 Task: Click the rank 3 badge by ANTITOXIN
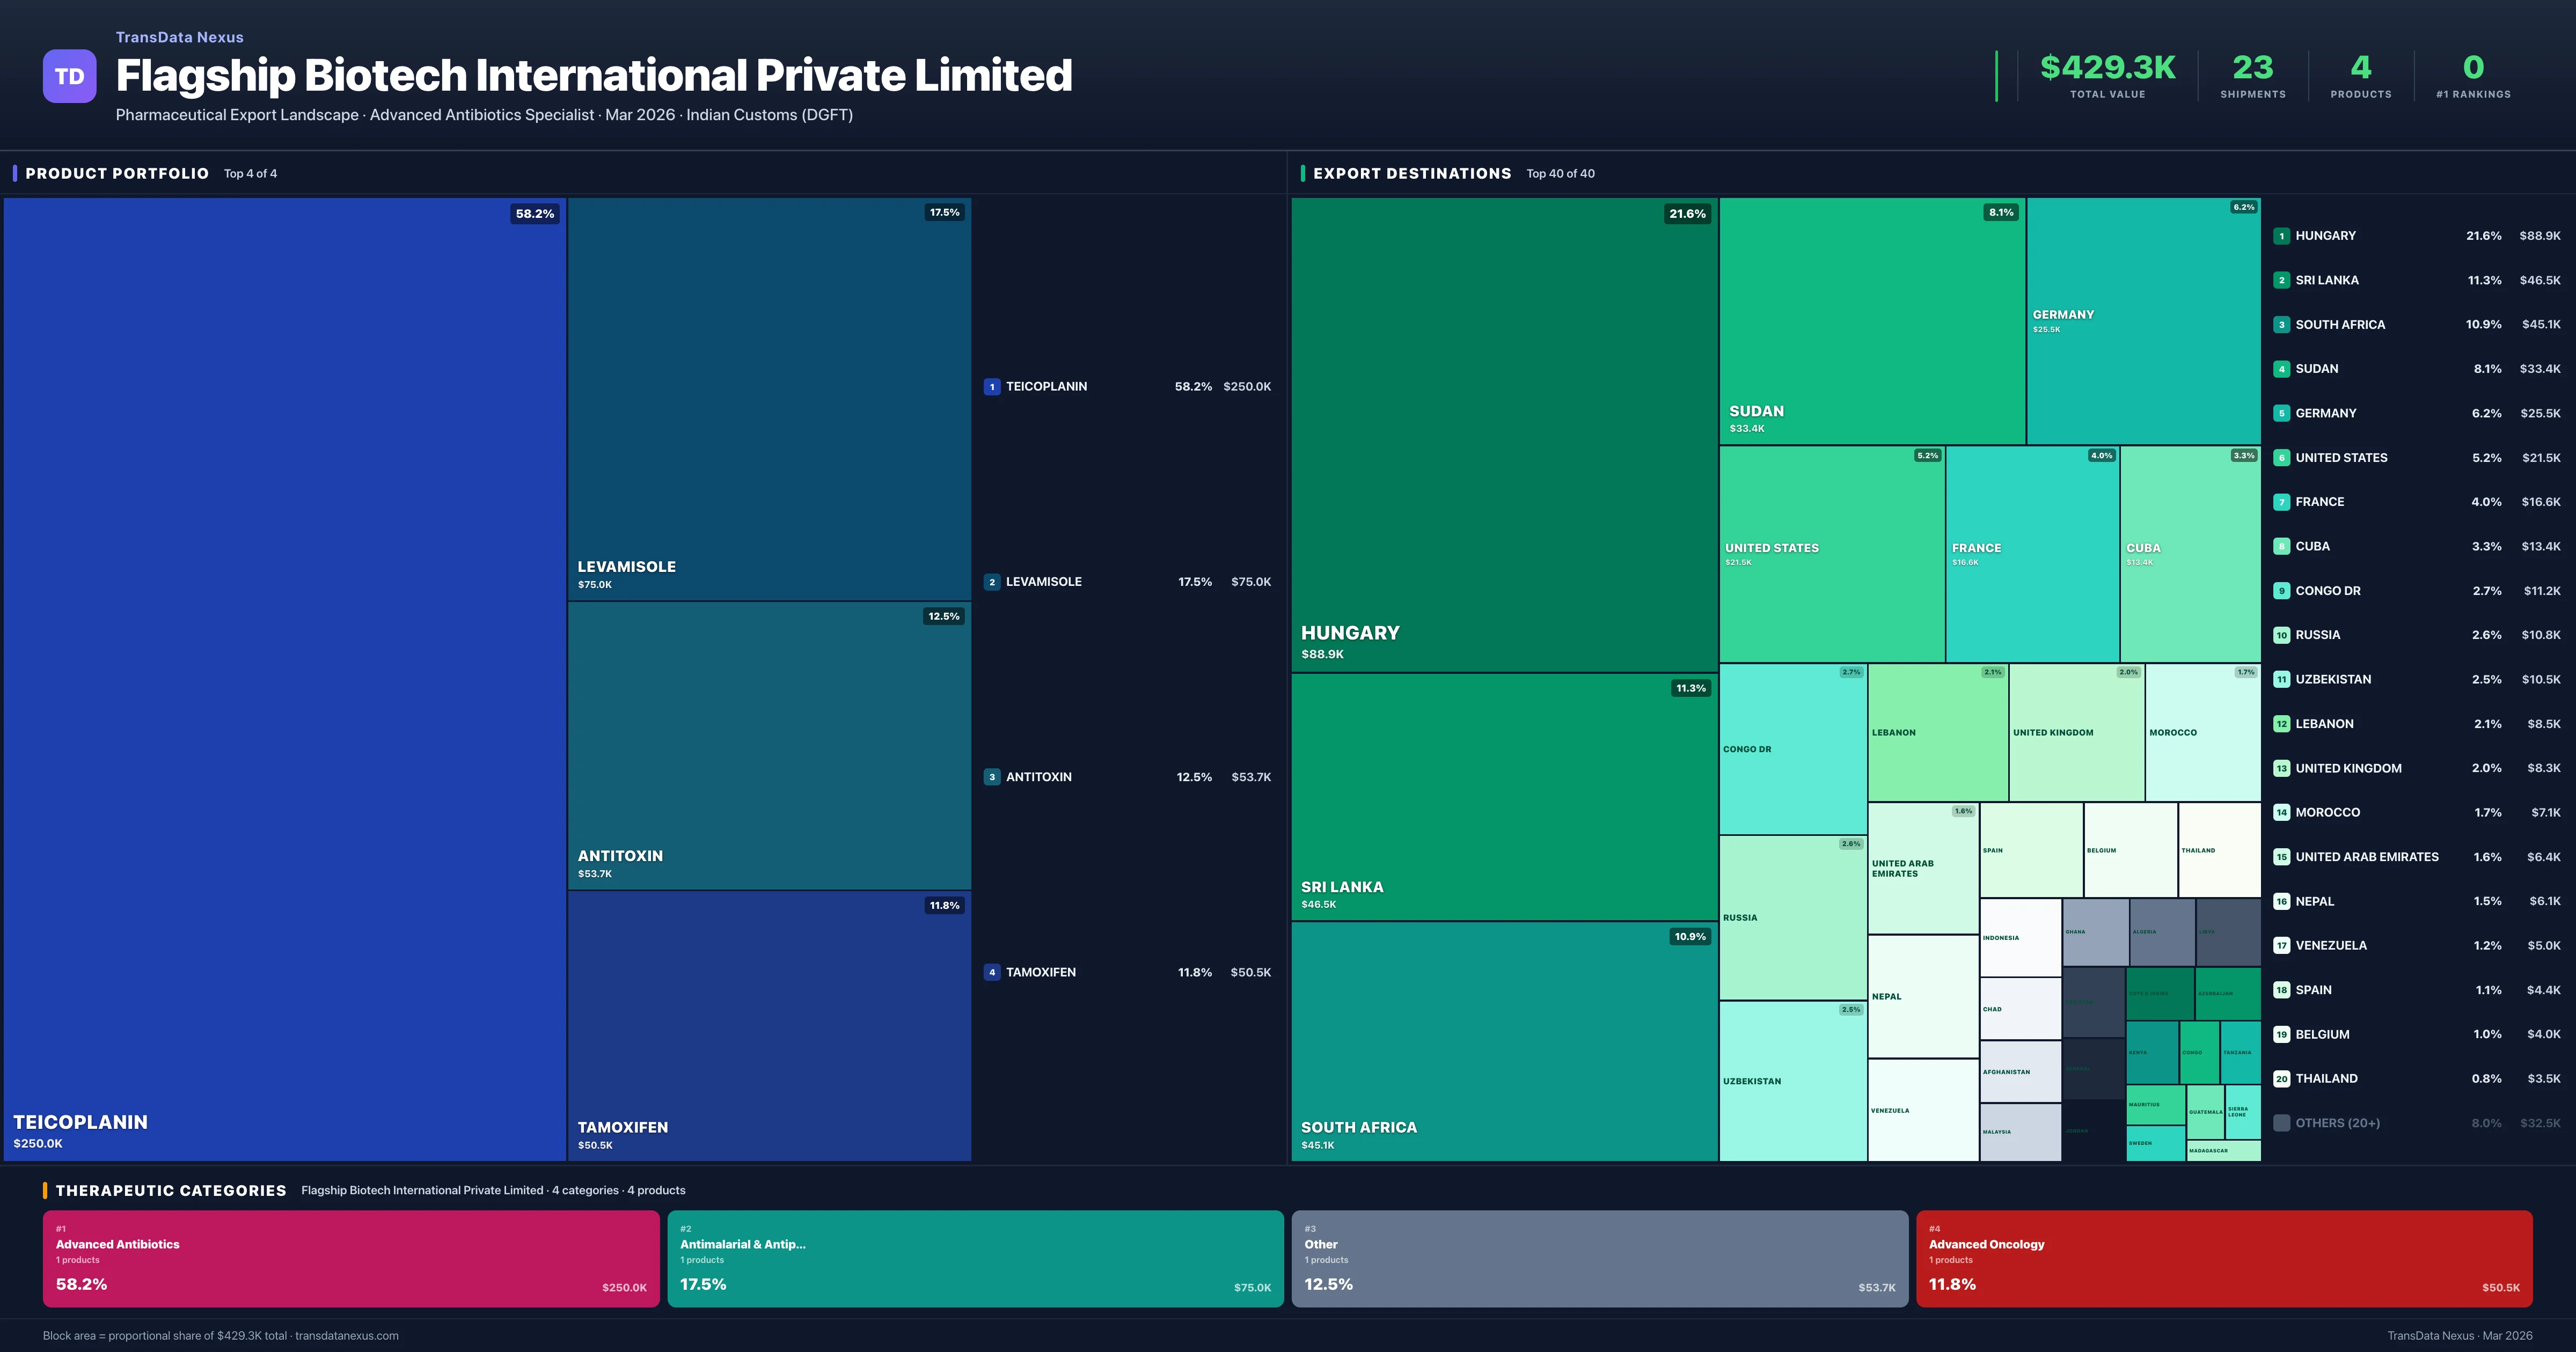tap(992, 776)
